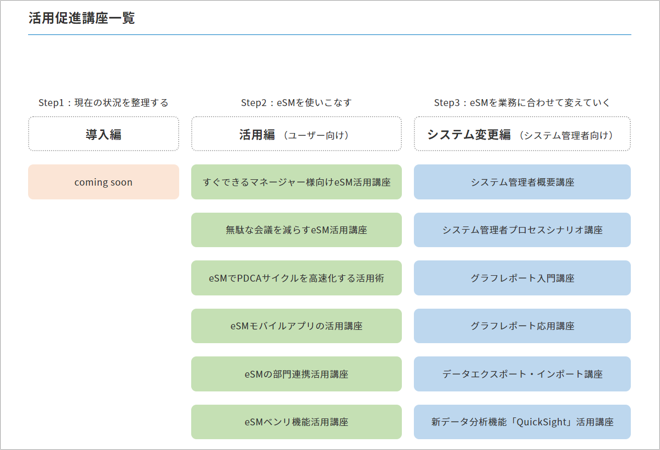Select システム管理者プロセスシナリオ講座
The image size is (660, 450).
click(522, 230)
